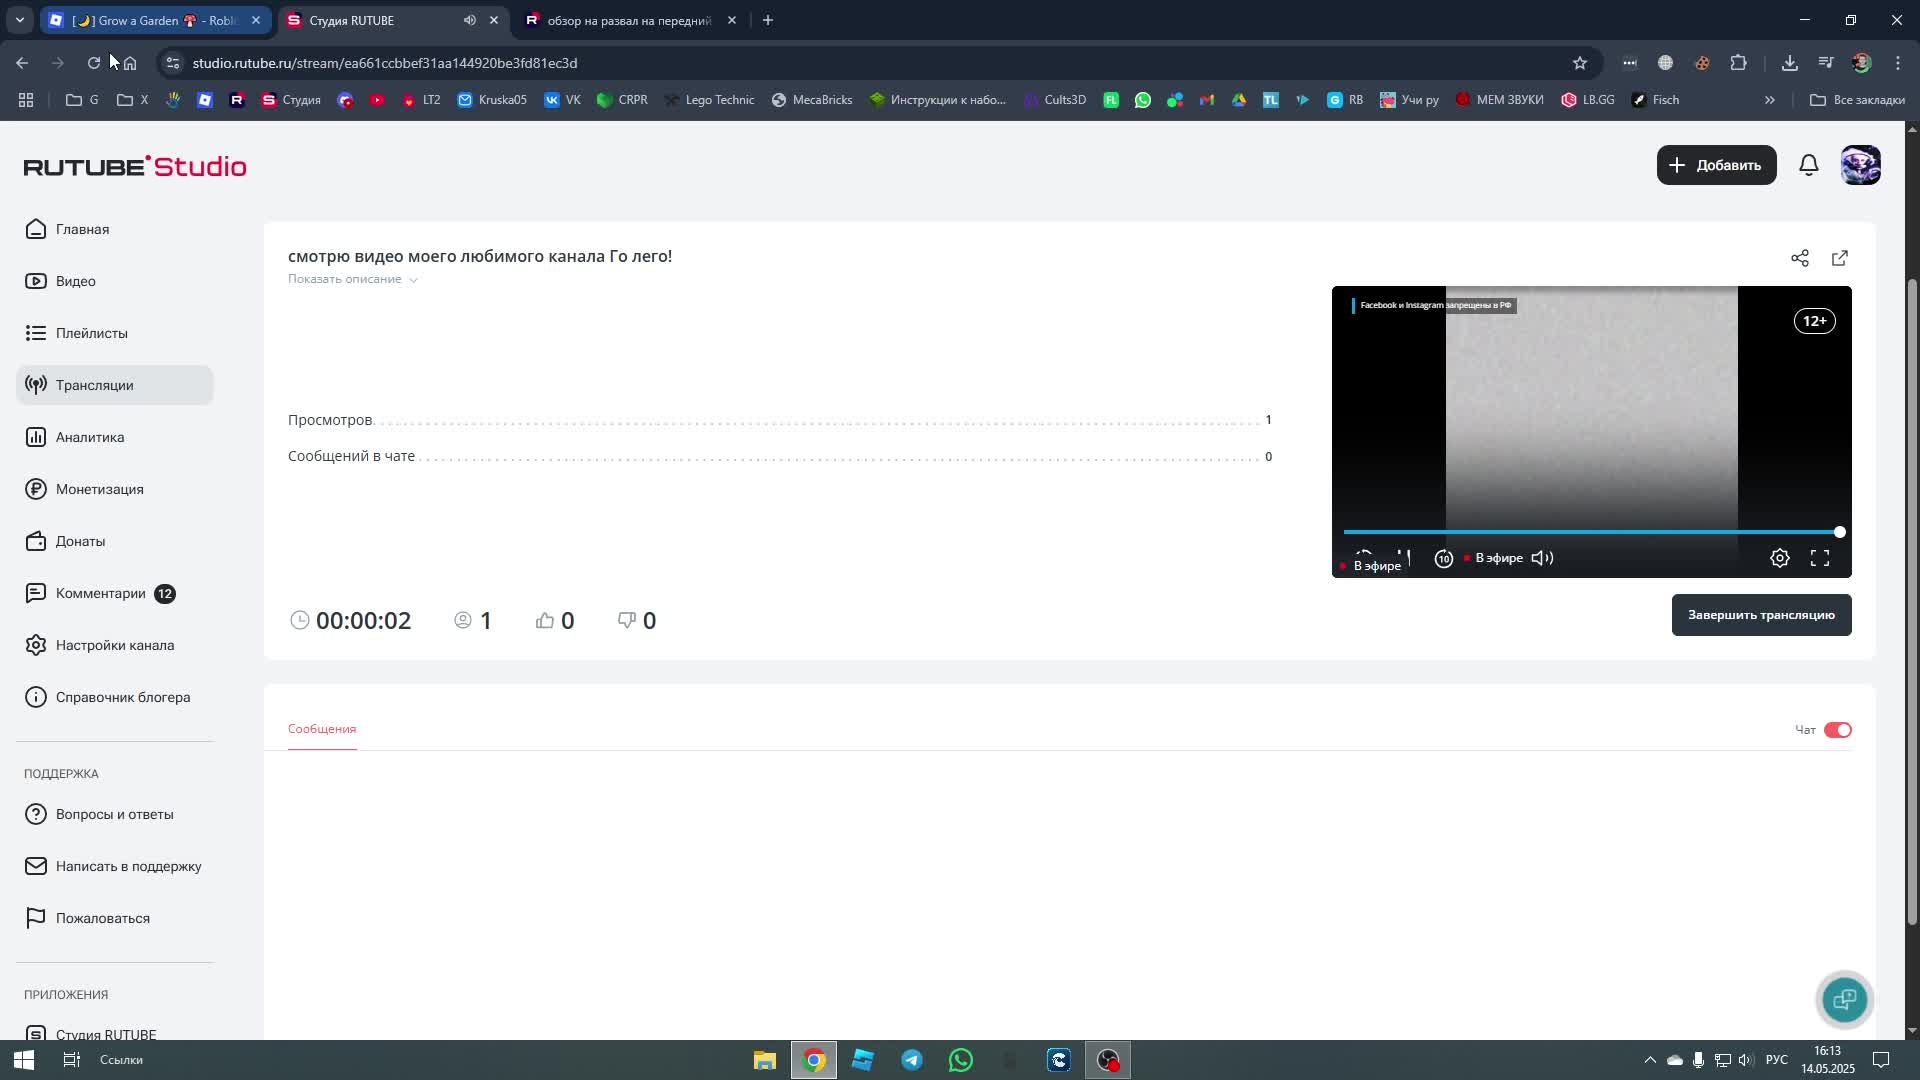Select the Сообщения tab

pos(322,729)
